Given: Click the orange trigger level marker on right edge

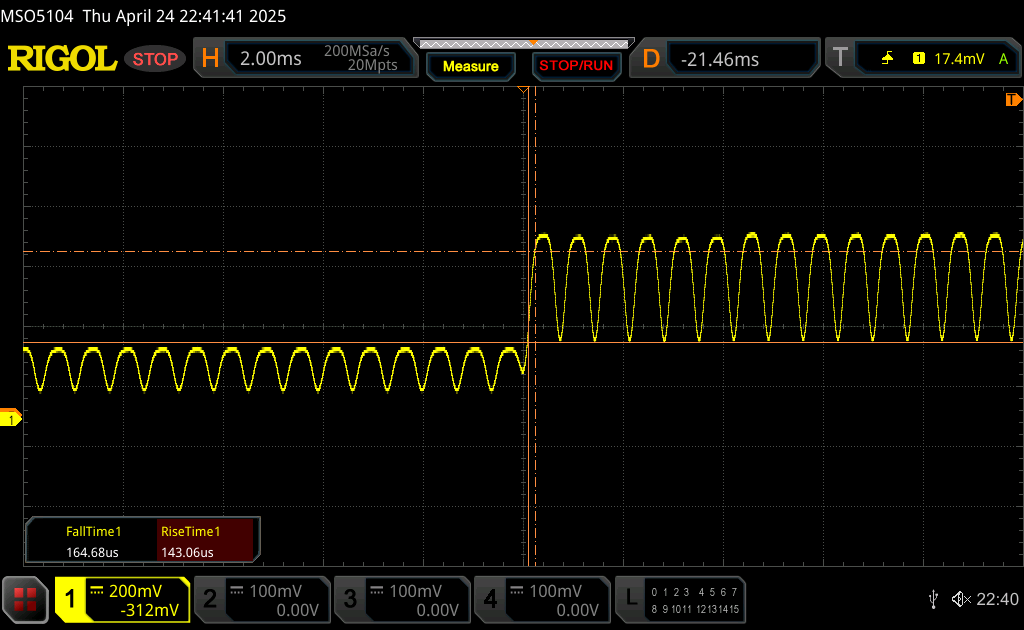Looking at the screenshot, I should point(1013,100).
